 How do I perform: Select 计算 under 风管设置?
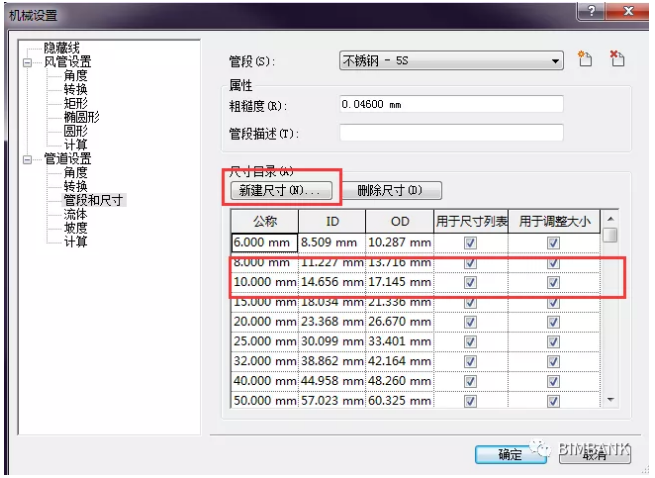[x=76, y=145]
